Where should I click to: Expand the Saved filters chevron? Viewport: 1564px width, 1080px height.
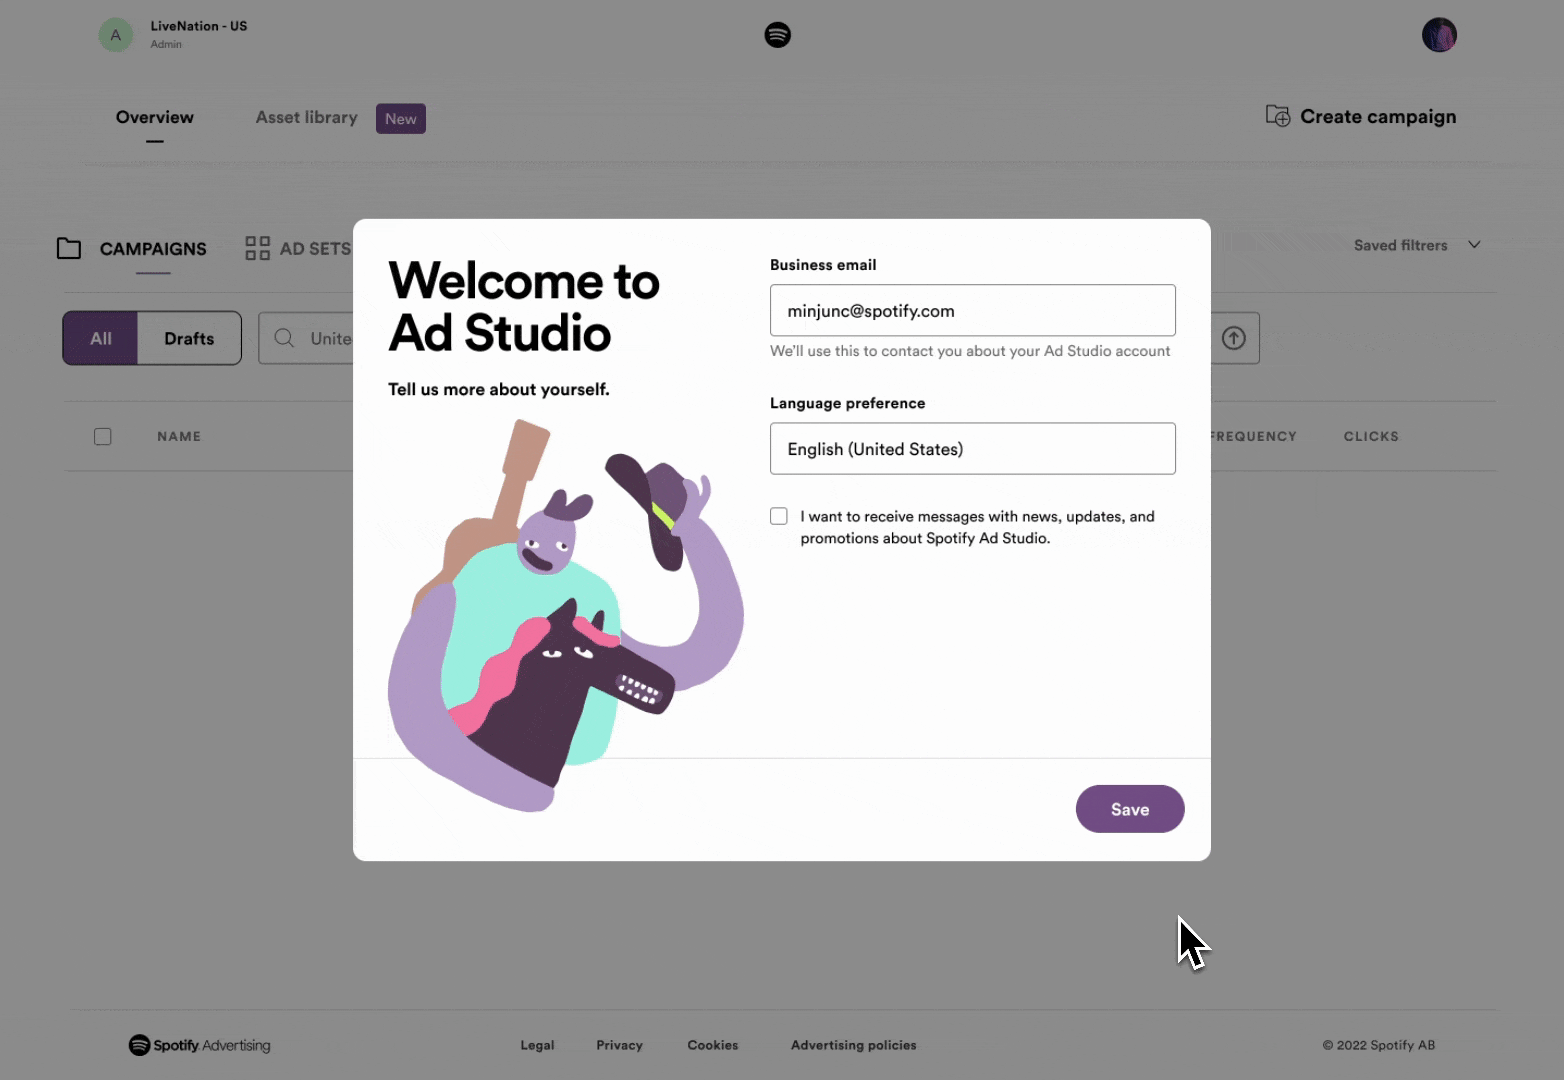(x=1474, y=245)
